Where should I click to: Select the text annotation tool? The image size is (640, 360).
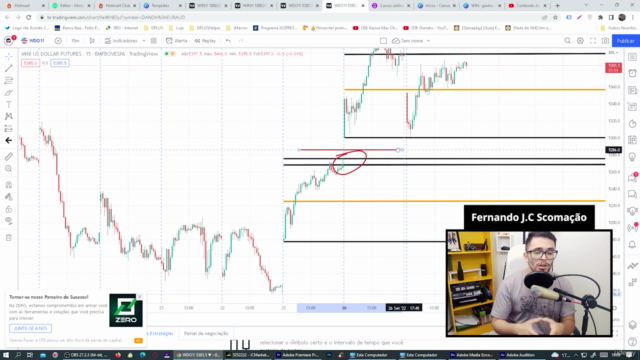point(9,104)
